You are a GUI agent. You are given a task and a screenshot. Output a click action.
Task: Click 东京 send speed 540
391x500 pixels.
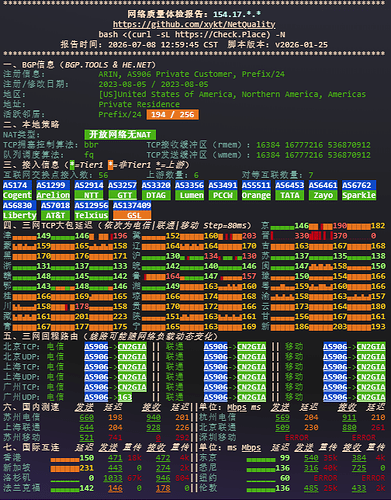[311, 458]
